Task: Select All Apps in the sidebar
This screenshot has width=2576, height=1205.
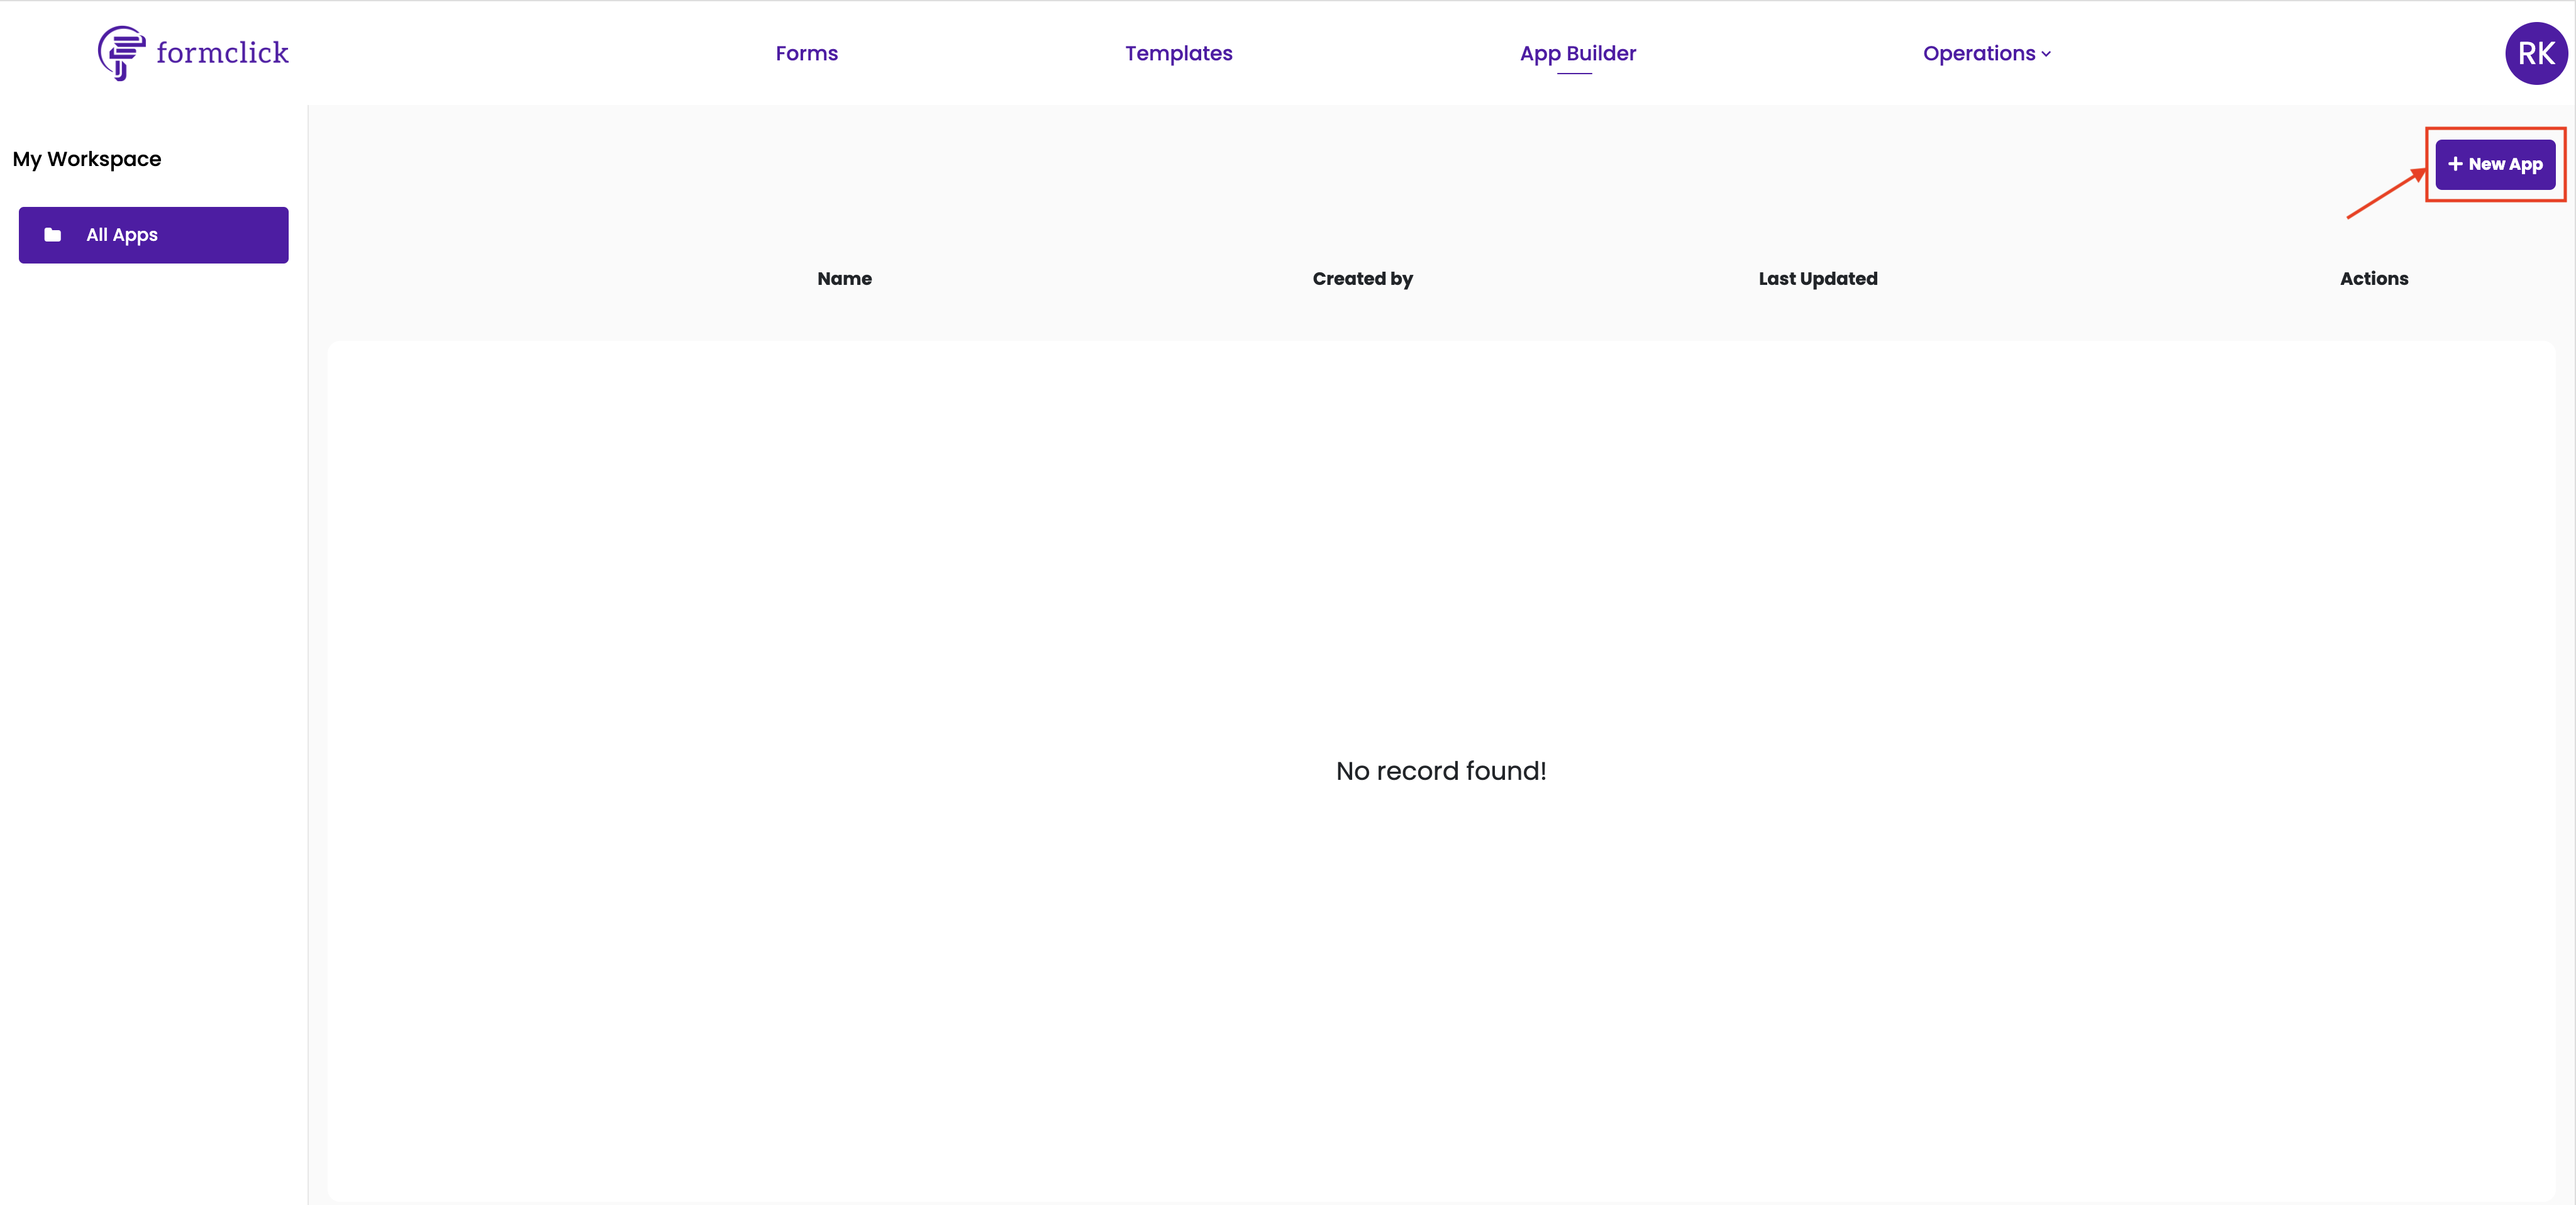Action: 153,235
